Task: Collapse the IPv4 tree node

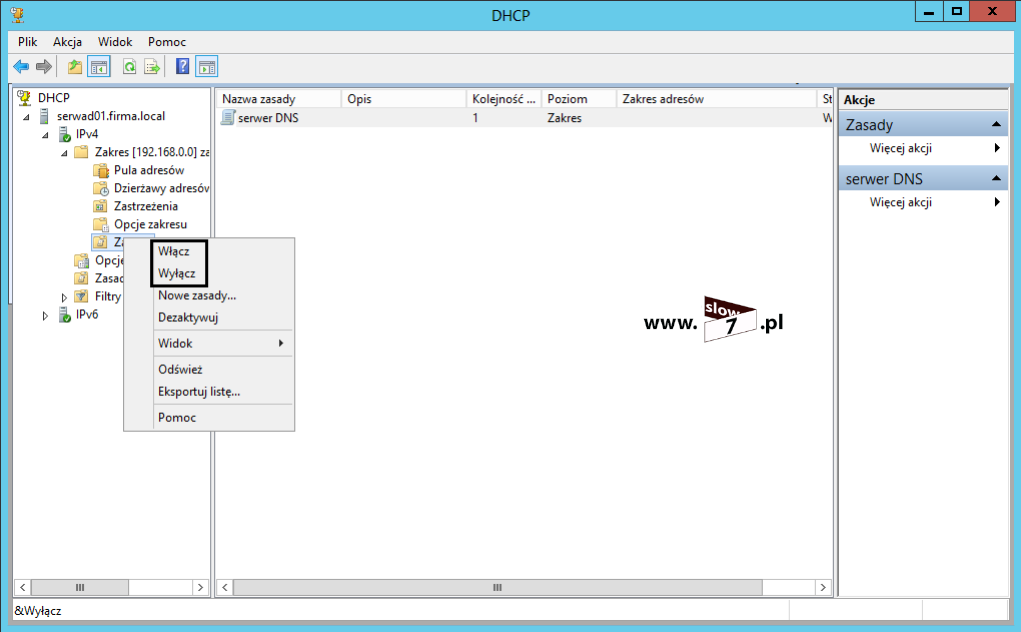Action: point(45,134)
